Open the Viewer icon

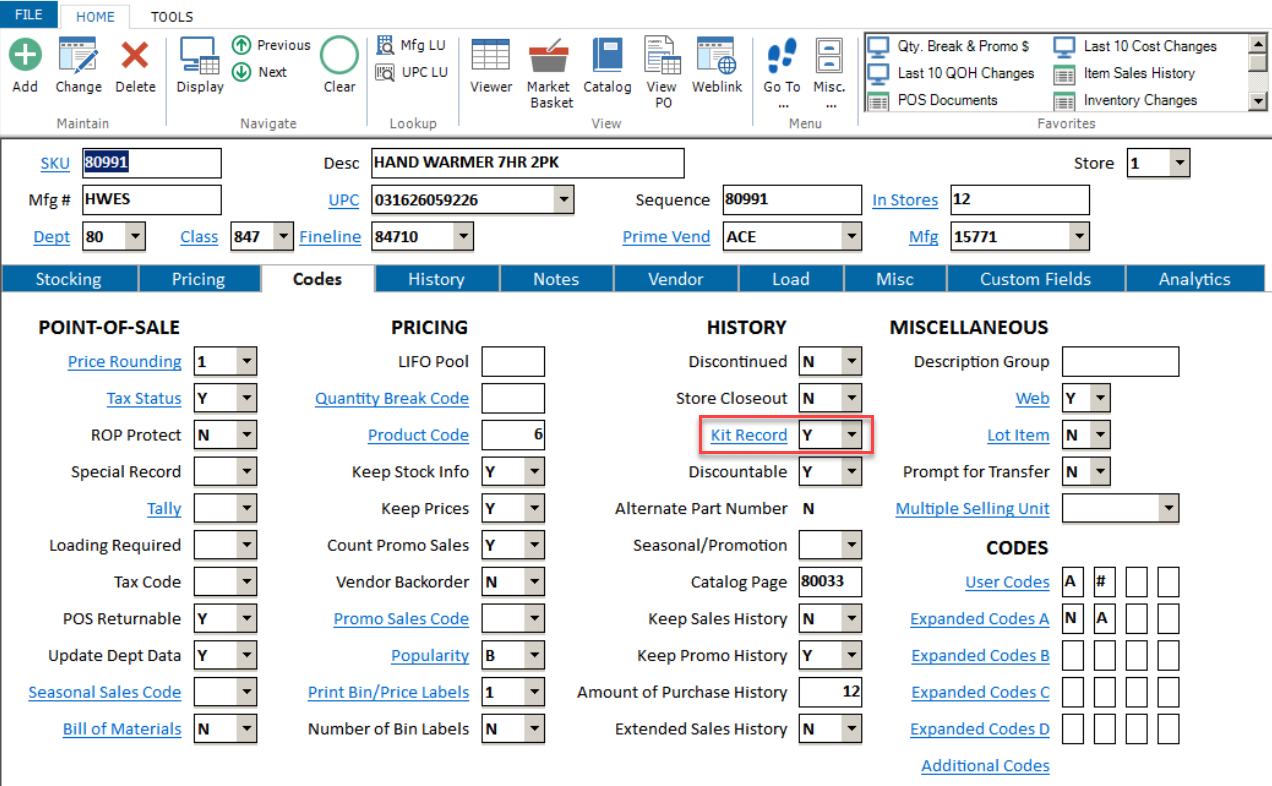pos(491,55)
